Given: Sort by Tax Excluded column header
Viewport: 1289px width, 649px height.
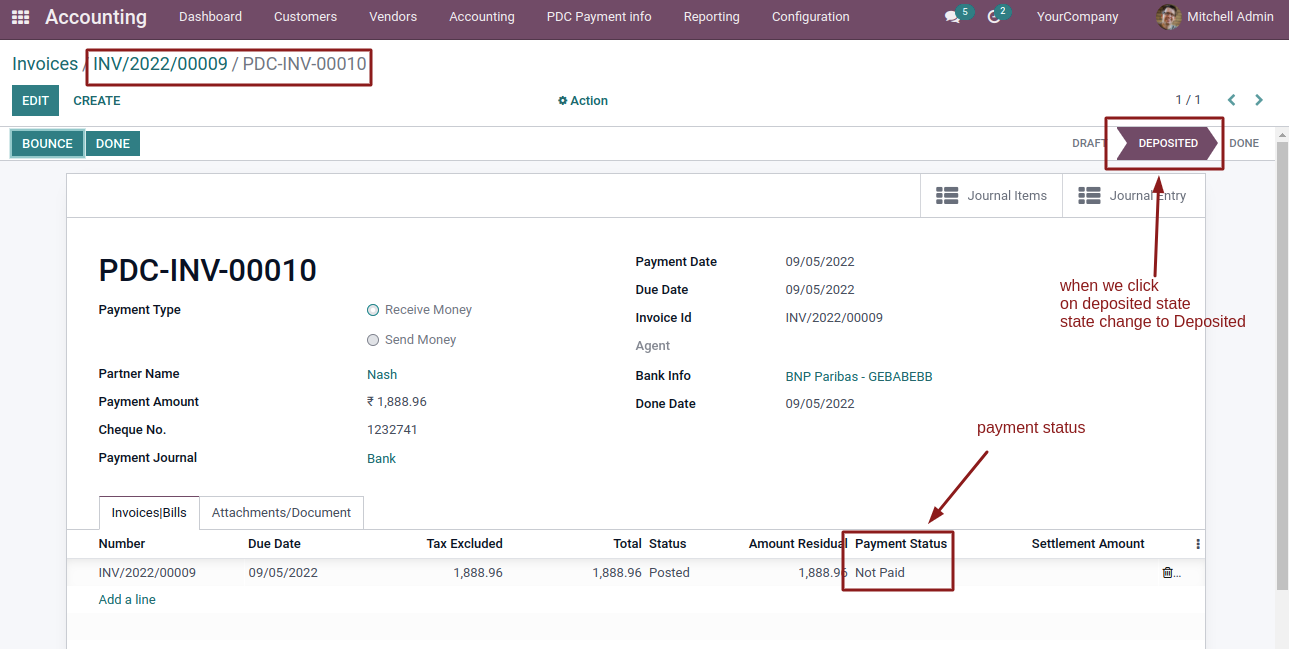Looking at the screenshot, I should [465, 544].
